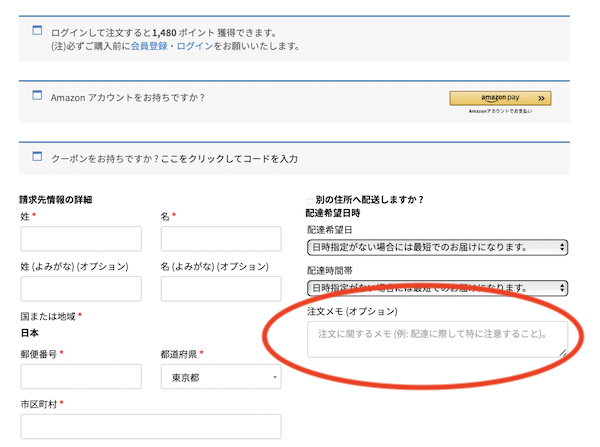Click the icon next to Amazon アカウント text
This screenshot has width=600, height=447.
(x=38, y=97)
